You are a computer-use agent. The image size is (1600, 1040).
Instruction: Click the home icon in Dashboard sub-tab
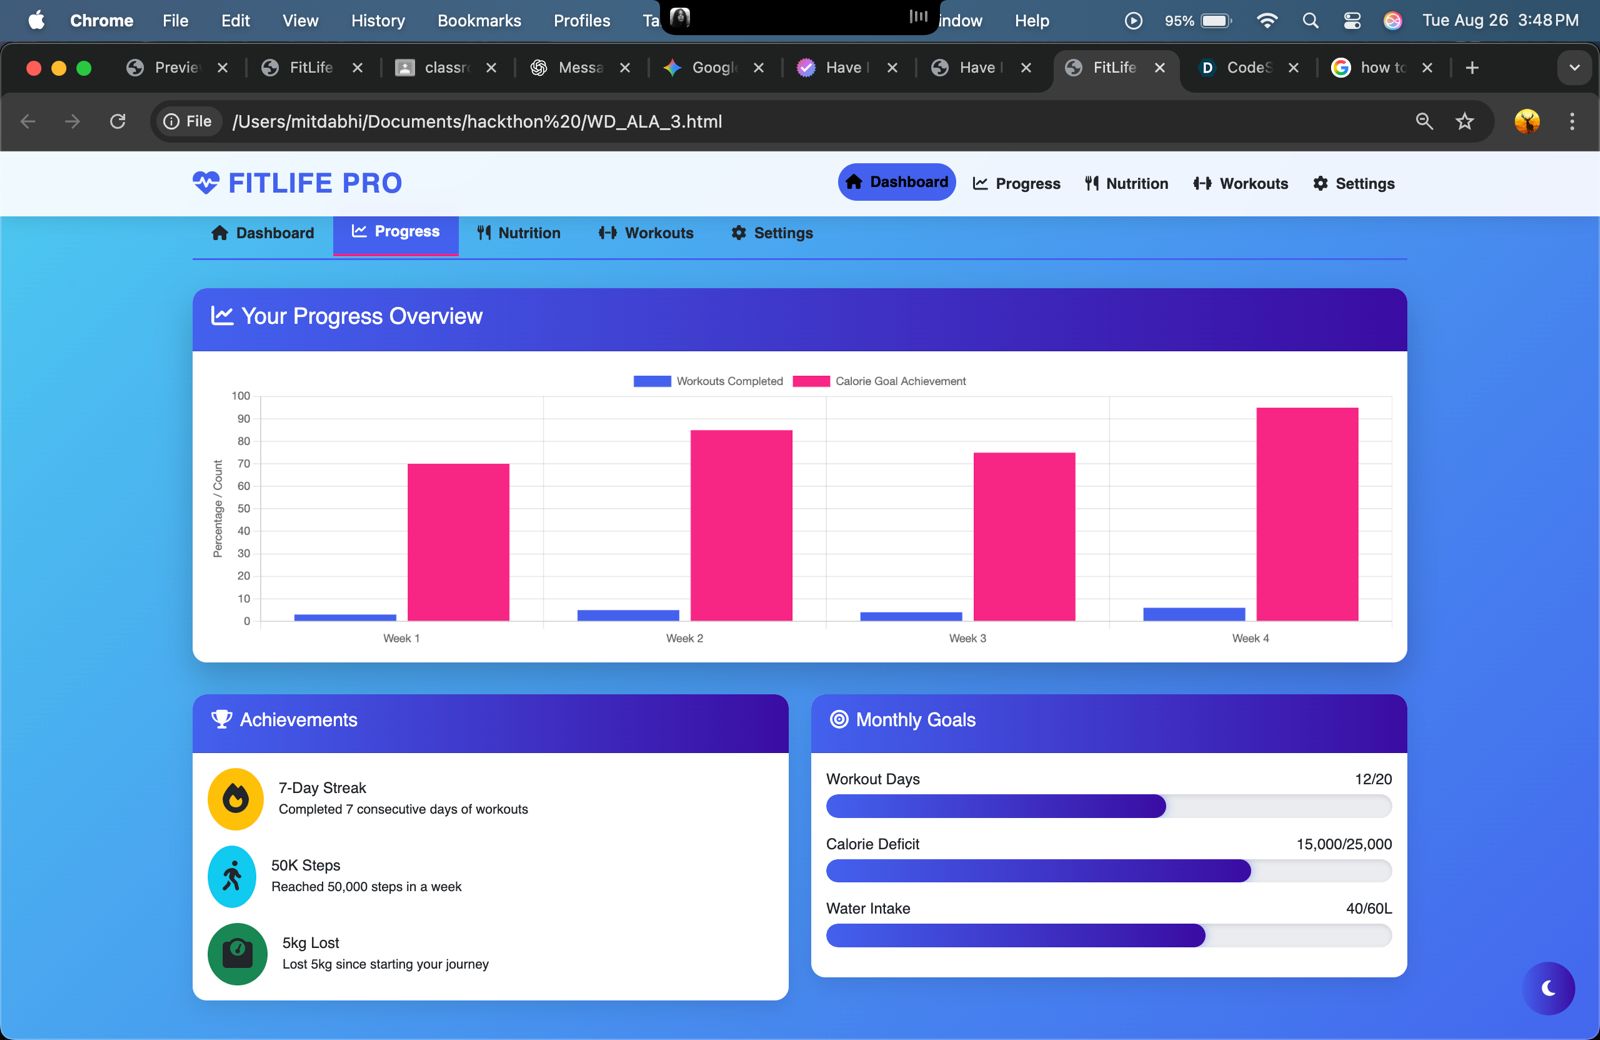pyautogui.click(x=220, y=233)
